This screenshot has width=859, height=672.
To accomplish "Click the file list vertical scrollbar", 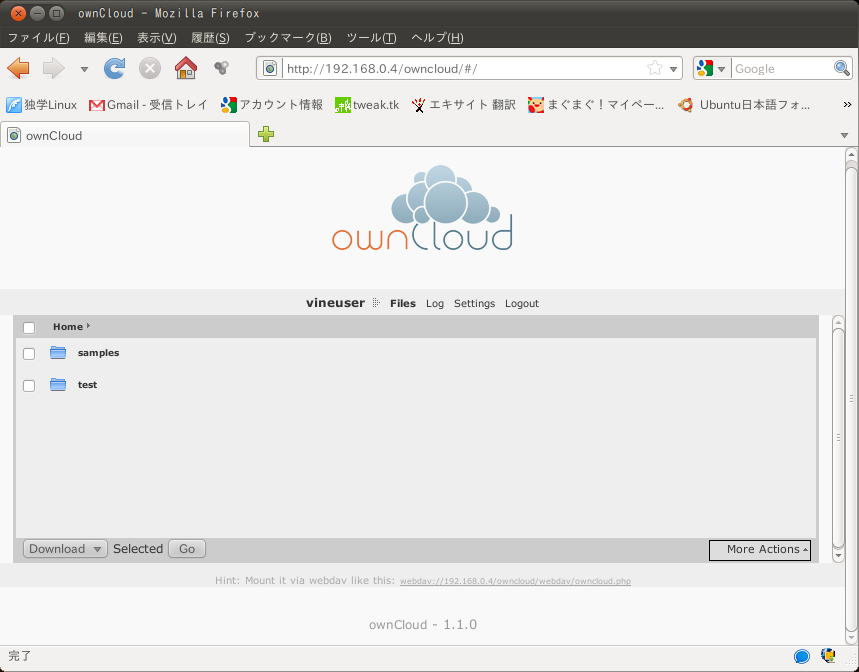I will tap(838, 438).
